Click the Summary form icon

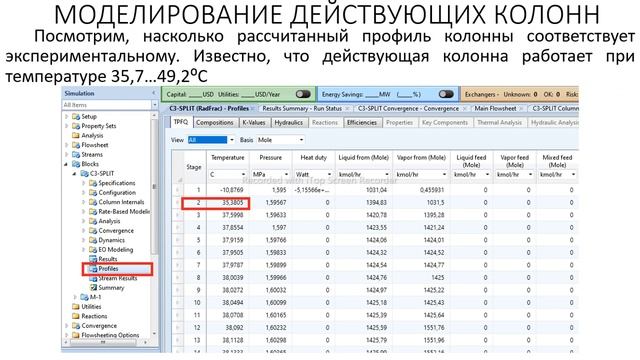point(93,287)
